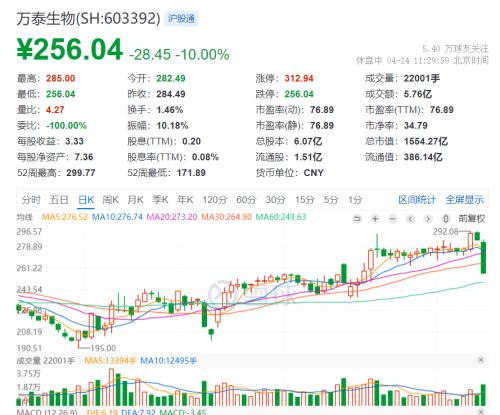The width and height of the screenshot is (500, 415).
Task: Switch to the 5分 chart tab
Action: click(x=331, y=200)
